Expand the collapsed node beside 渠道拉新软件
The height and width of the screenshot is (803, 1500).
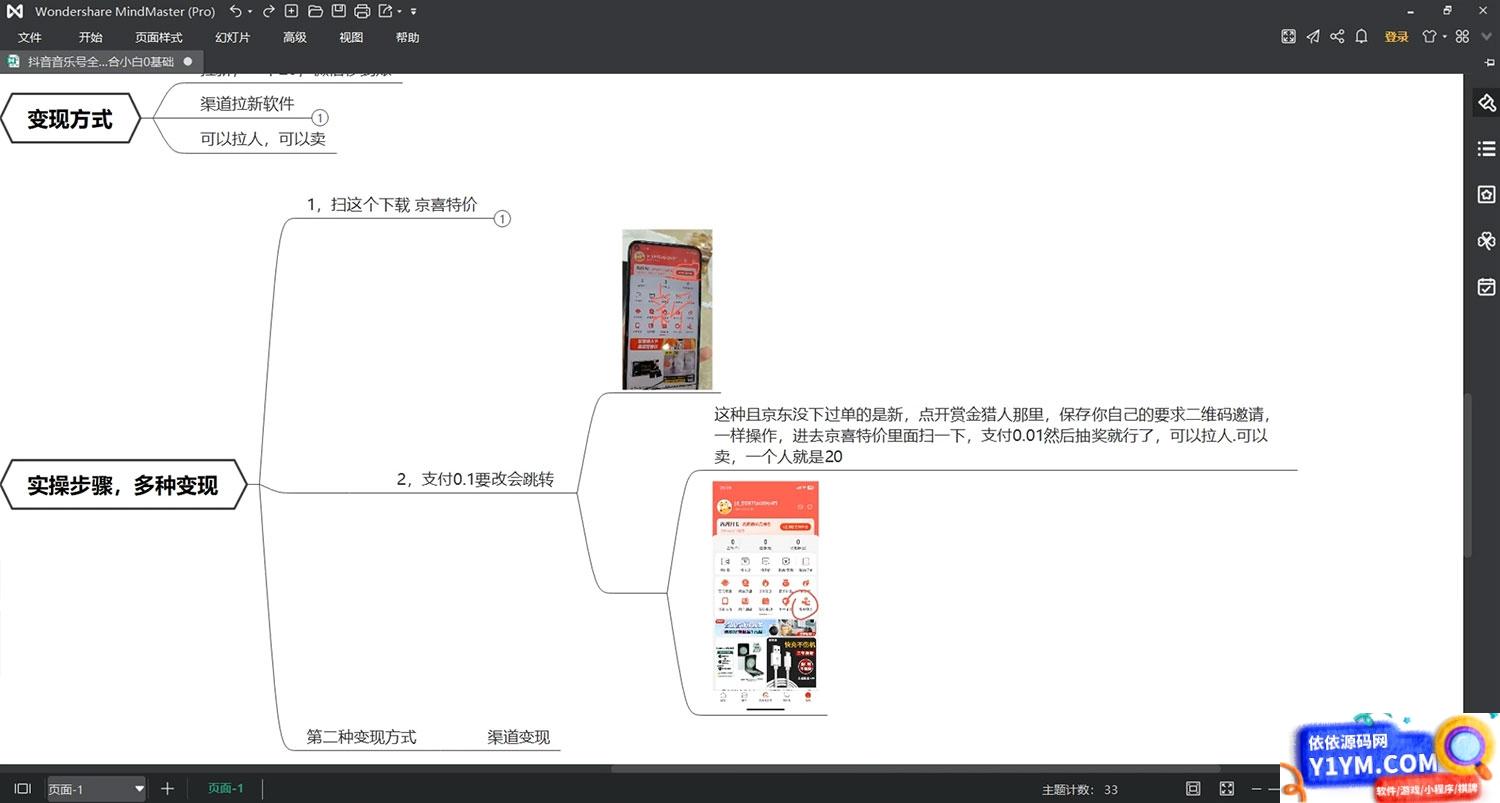320,118
